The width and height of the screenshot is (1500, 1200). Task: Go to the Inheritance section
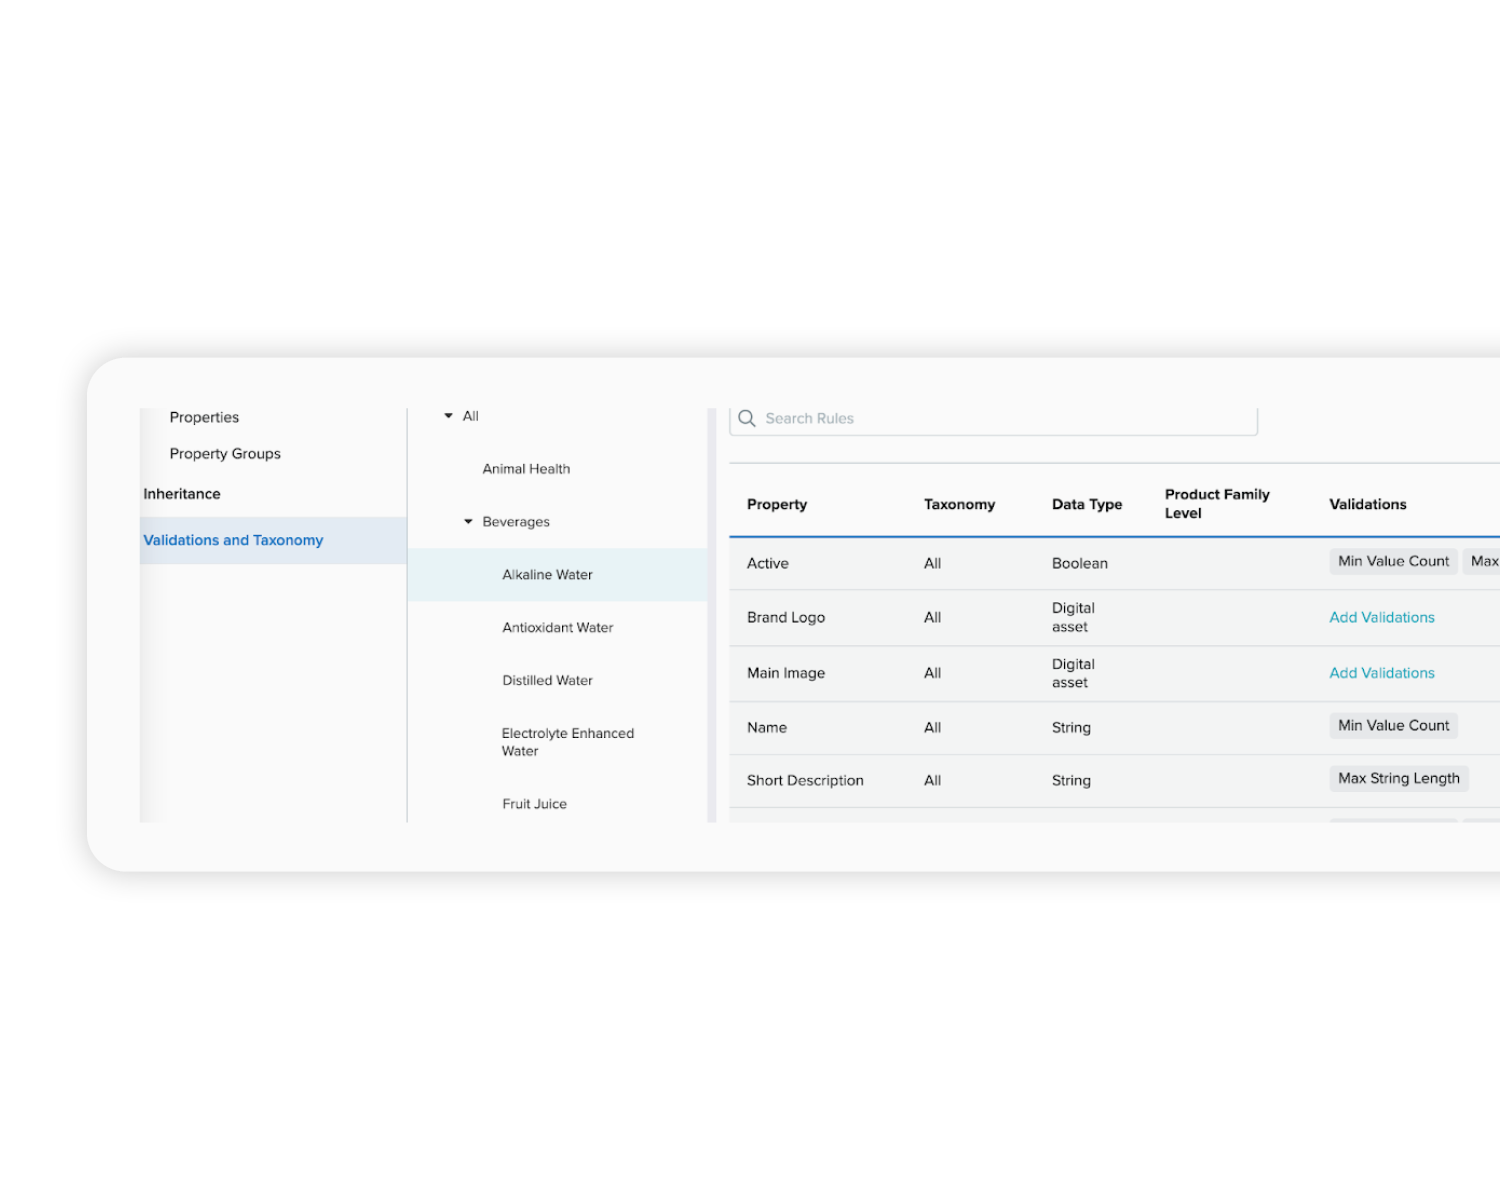(x=182, y=494)
